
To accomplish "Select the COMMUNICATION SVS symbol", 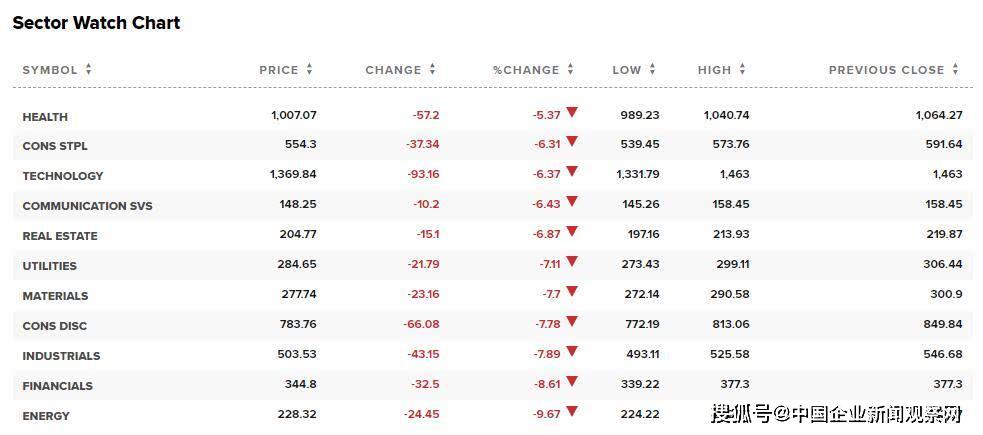I will point(87,206).
